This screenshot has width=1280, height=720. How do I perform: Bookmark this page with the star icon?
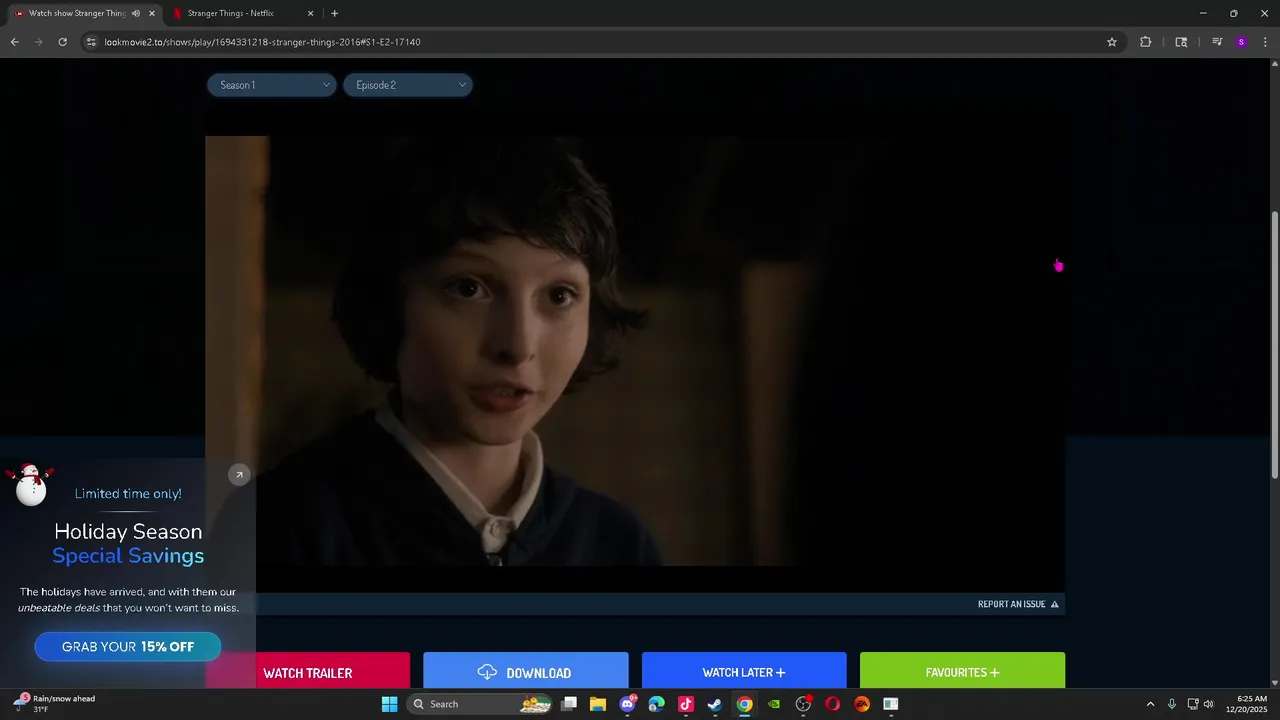click(1111, 42)
